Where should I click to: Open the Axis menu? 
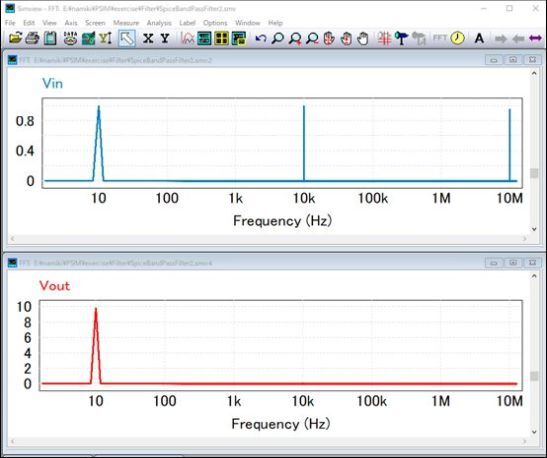tap(71, 23)
